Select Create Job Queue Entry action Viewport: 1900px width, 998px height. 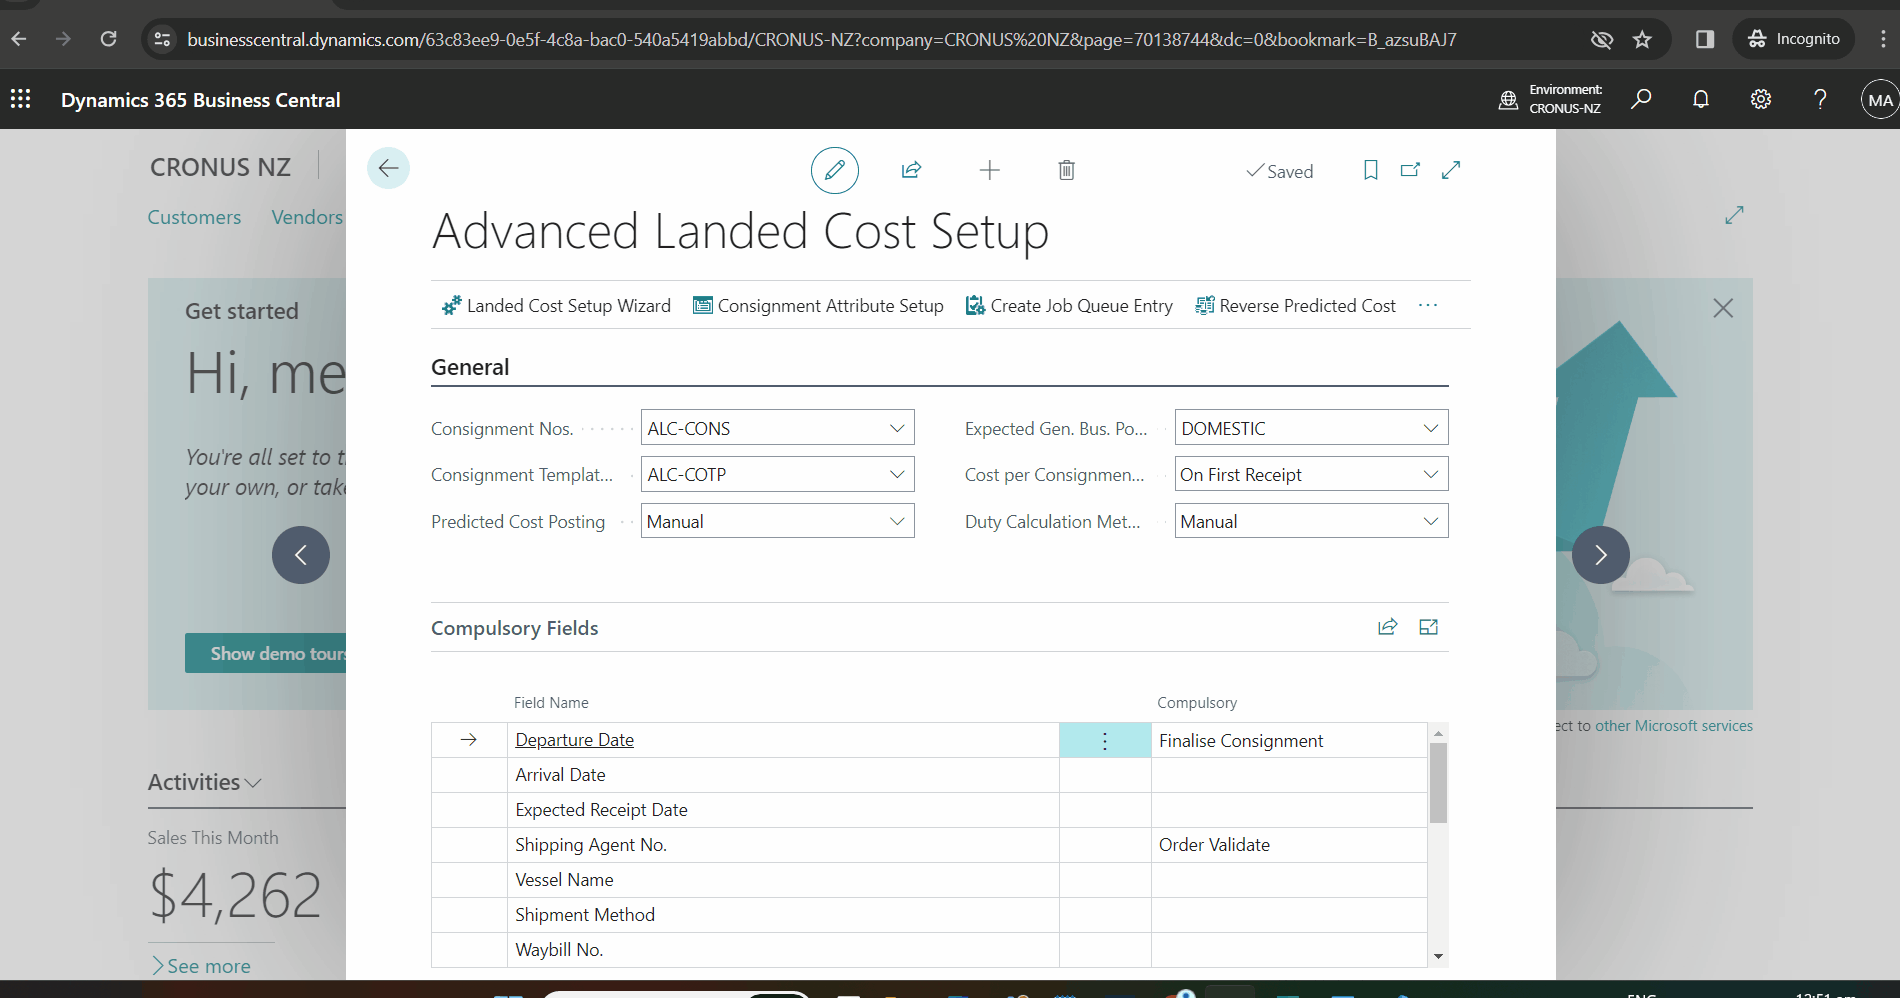(1069, 306)
